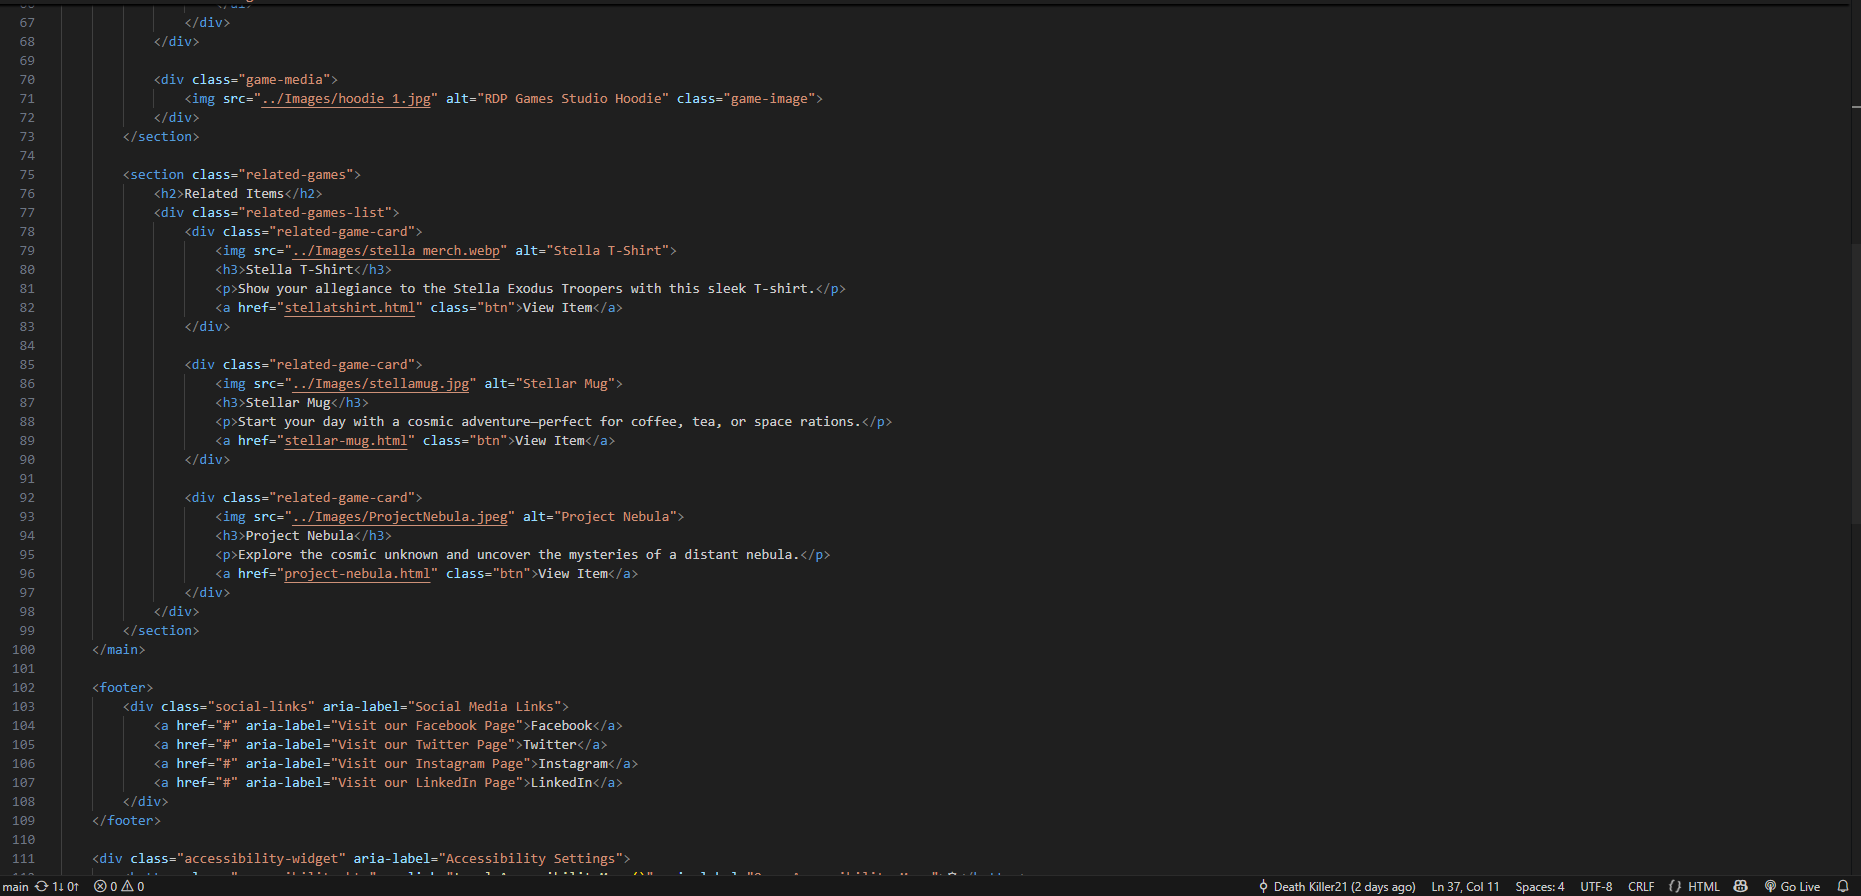Open Copilot status icon in status bar
This screenshot has height=896, width=1861.
pyautogui.click(x=1741, y=887)
